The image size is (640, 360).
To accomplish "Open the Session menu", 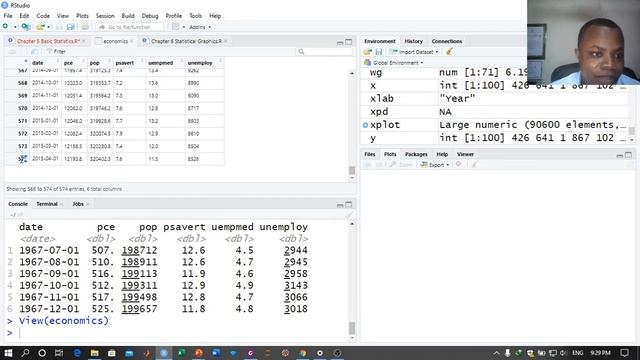I will click(x=105, y=16).
